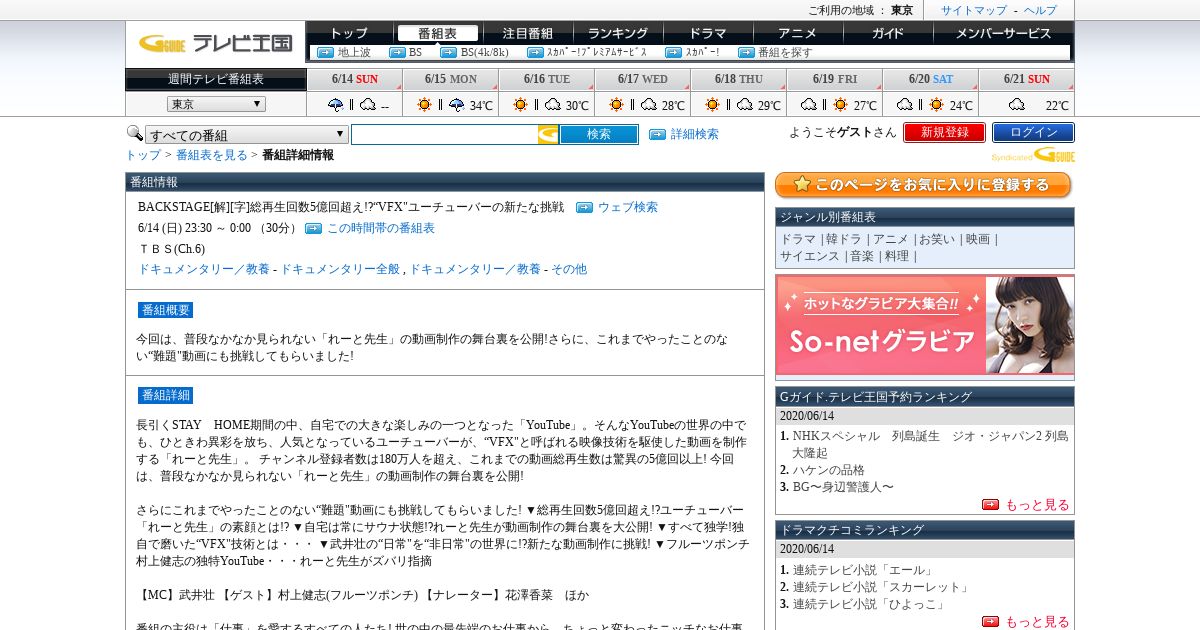The height and width of the screenshot is (630, 1200).
Task: Select the 6/15 MON schedule day
Action: 450,79
